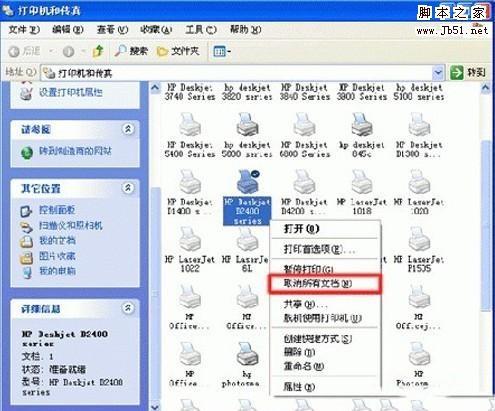Click the forward navigation arrow icon
Screen dimensions: 495x411
[68, 51]
